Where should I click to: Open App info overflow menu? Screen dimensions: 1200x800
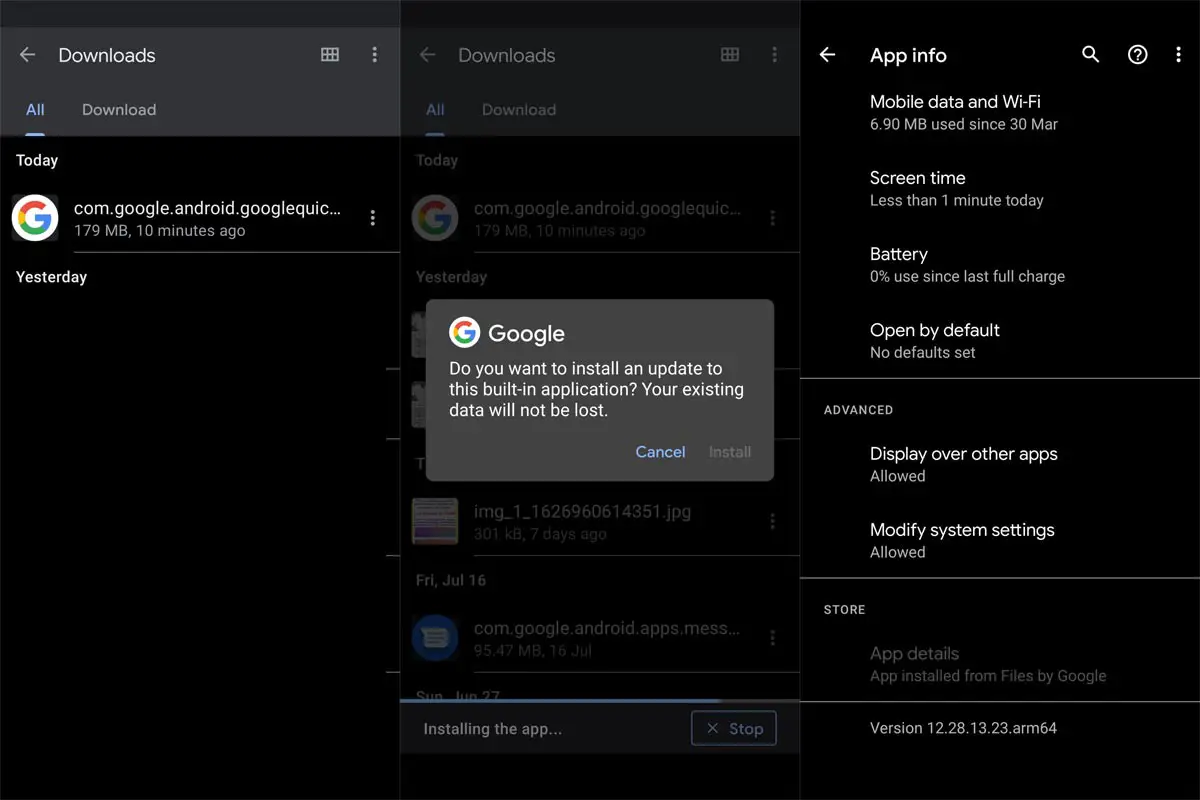pyautogui.click(x=1178, y=55)
